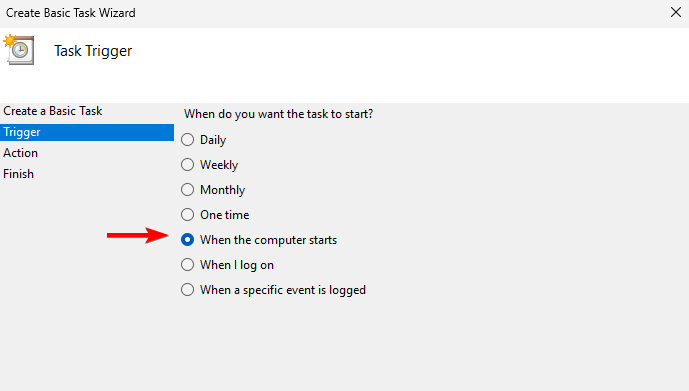Click the 'Create Basic Task Wizard' title bar text
Screen dimensions: 689x391
[71, 13]
